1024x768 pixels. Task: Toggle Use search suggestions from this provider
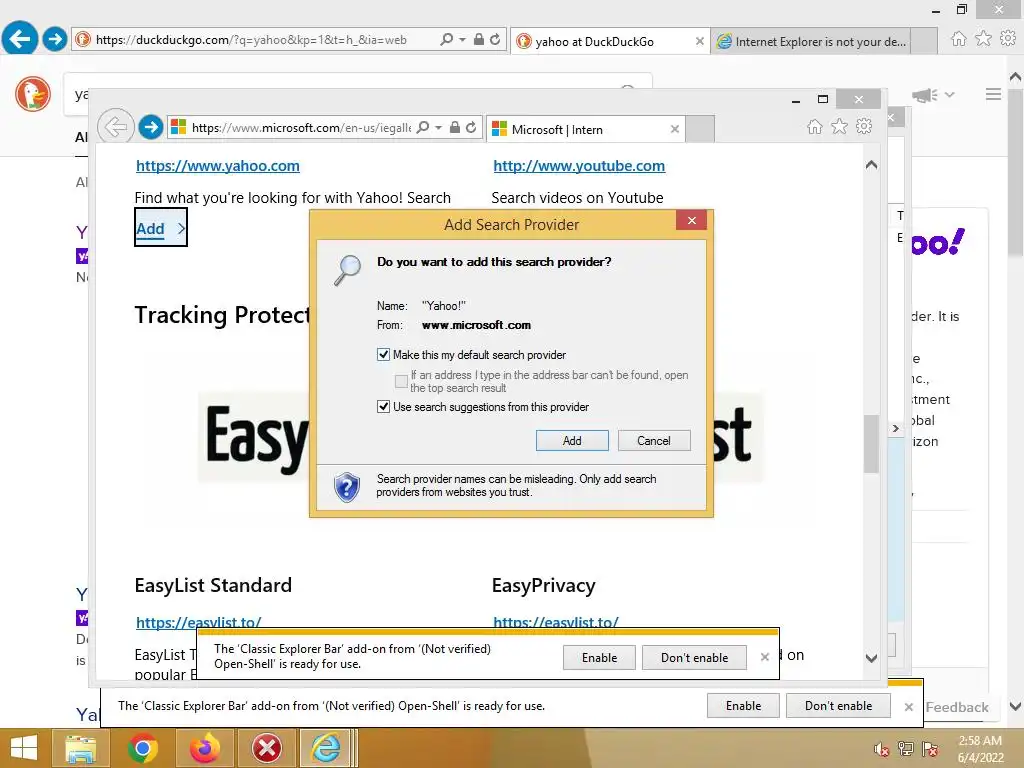pyautogui.click(x=383, y=407)
